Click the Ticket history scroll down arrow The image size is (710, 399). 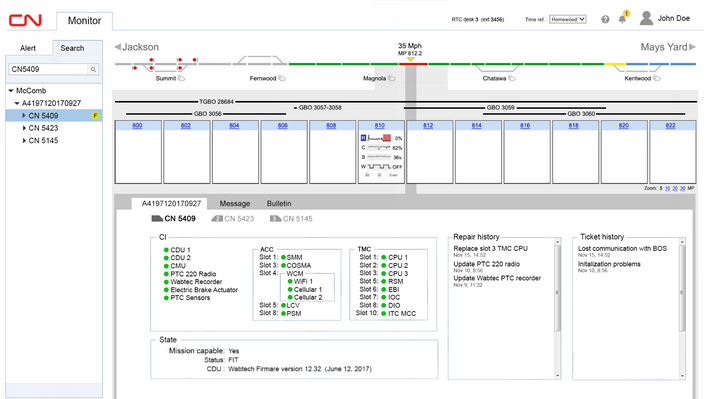click(x=682, y=376)
